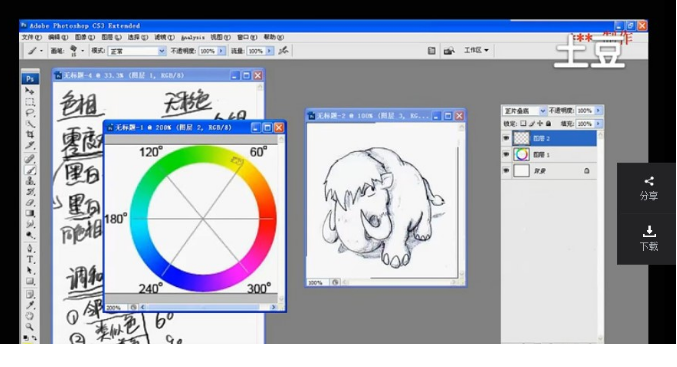Select the History Brush tool
The width and height of the screenshot is (677, 367).
click(x=29, y=191)
